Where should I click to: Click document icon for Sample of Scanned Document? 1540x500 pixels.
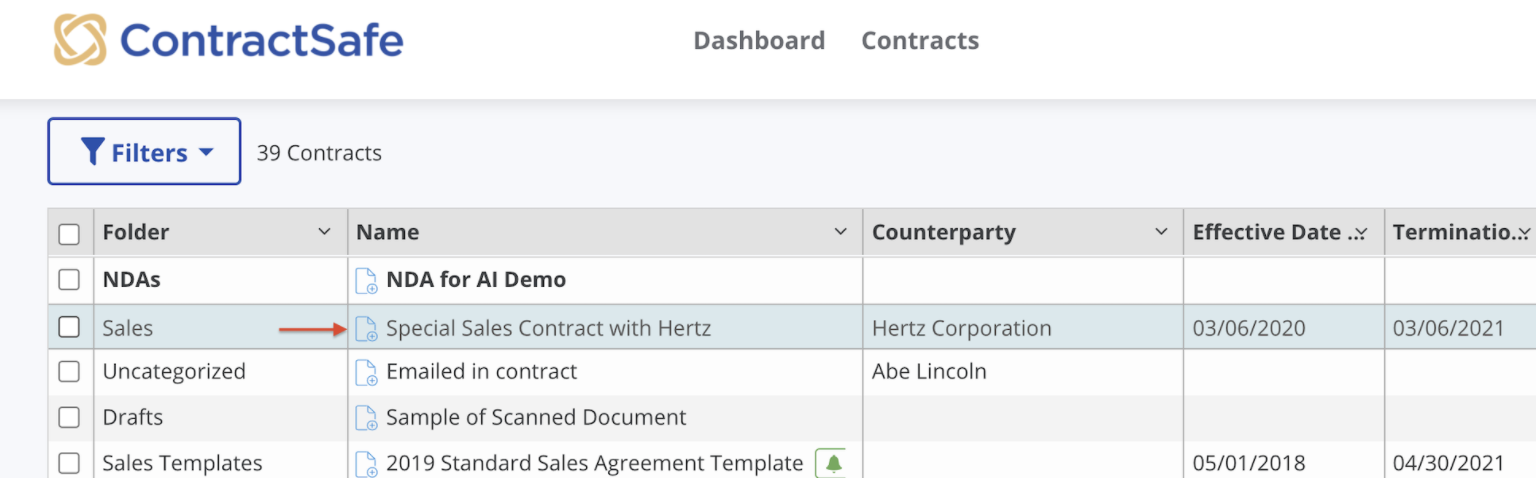367,418
